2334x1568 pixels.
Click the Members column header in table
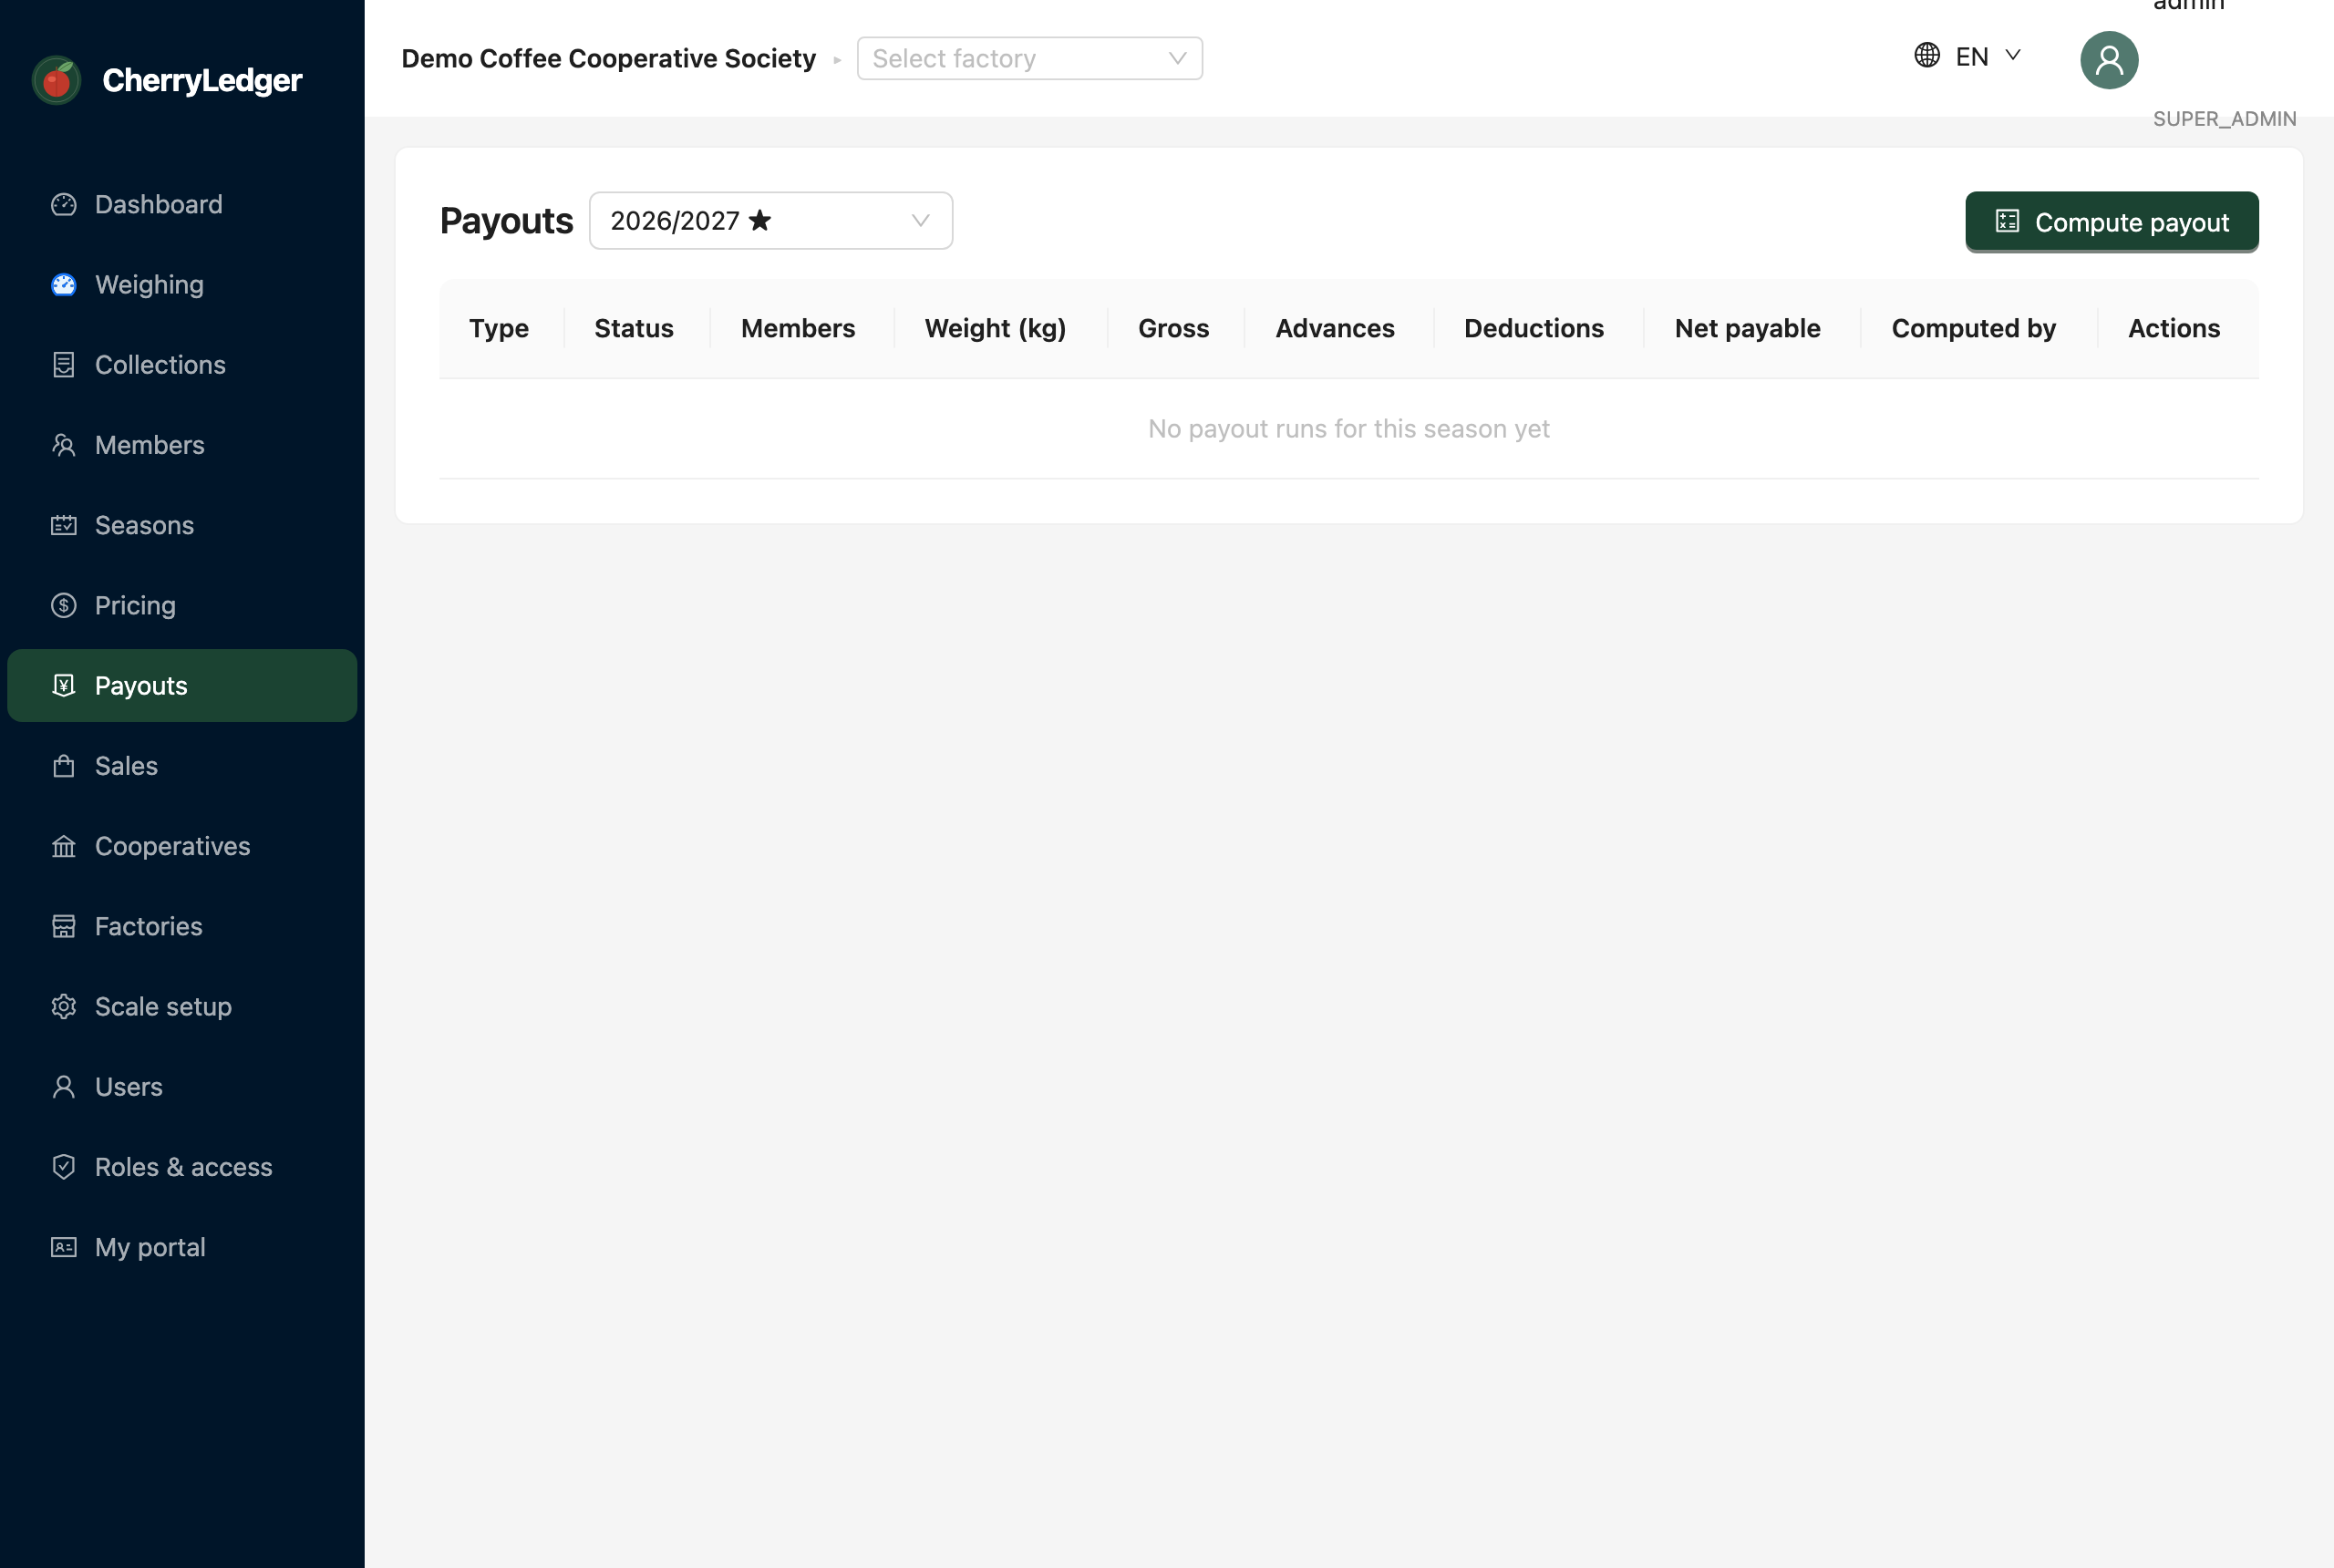pyautogui.click(x=798, y=328)
